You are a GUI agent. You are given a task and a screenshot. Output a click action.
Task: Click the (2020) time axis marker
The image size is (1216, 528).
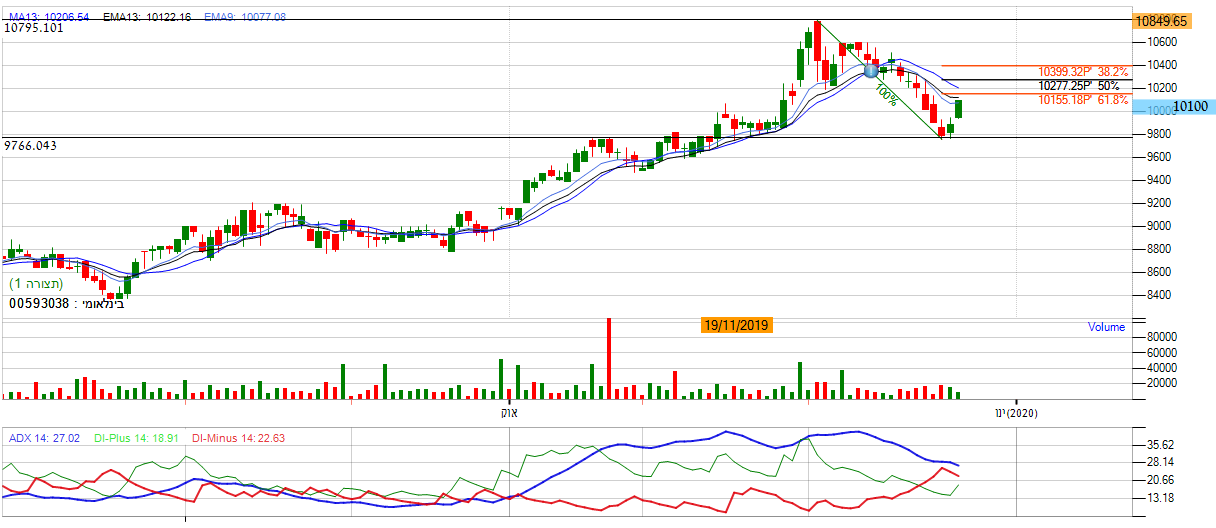coord(1016,413)
